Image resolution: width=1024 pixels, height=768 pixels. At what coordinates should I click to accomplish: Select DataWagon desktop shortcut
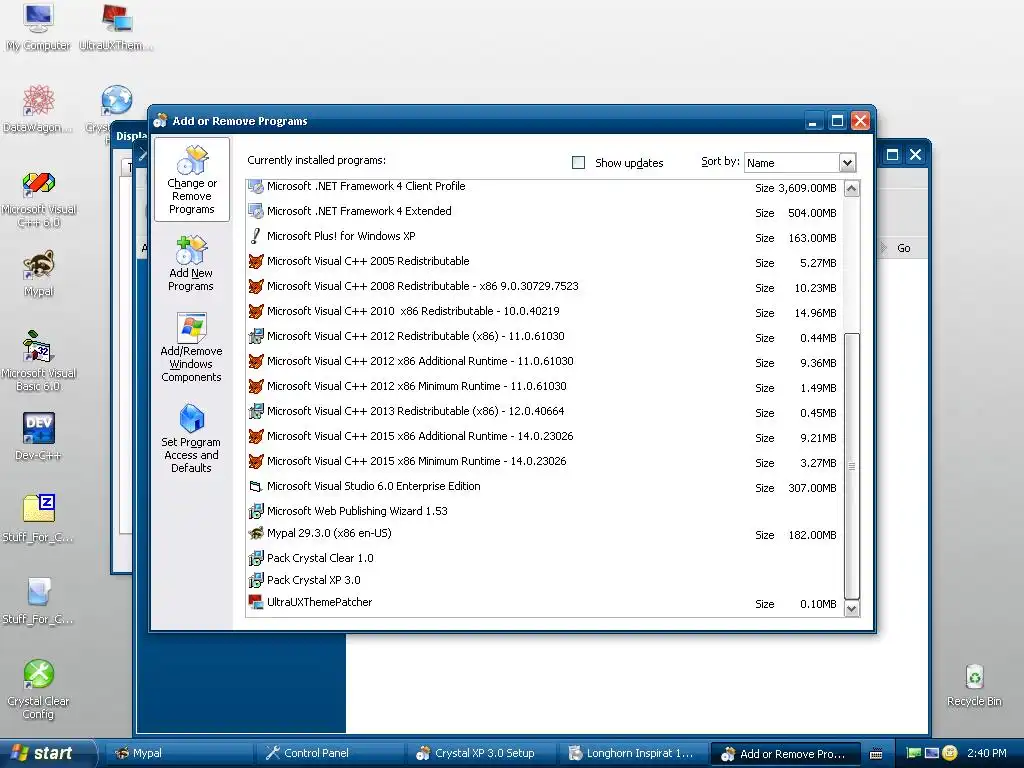pyautogui.click(x=38, y=108)
